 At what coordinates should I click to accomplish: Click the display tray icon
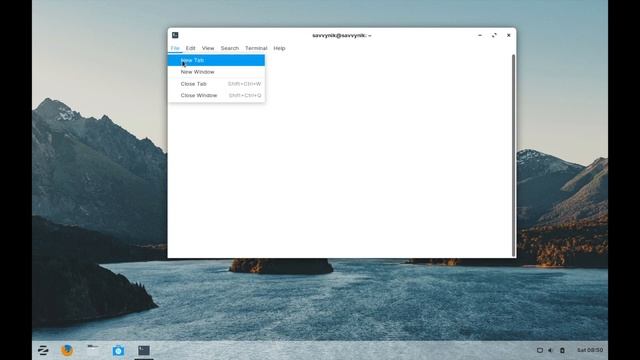[x=540, y=350]
